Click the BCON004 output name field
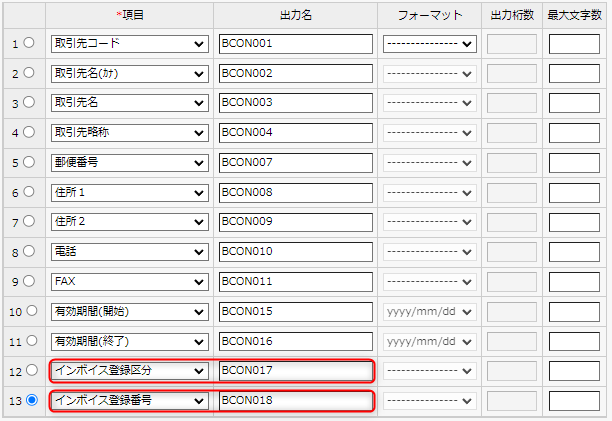Image resolution: width=612 pixels, height=421 pixels. [295, 132]
